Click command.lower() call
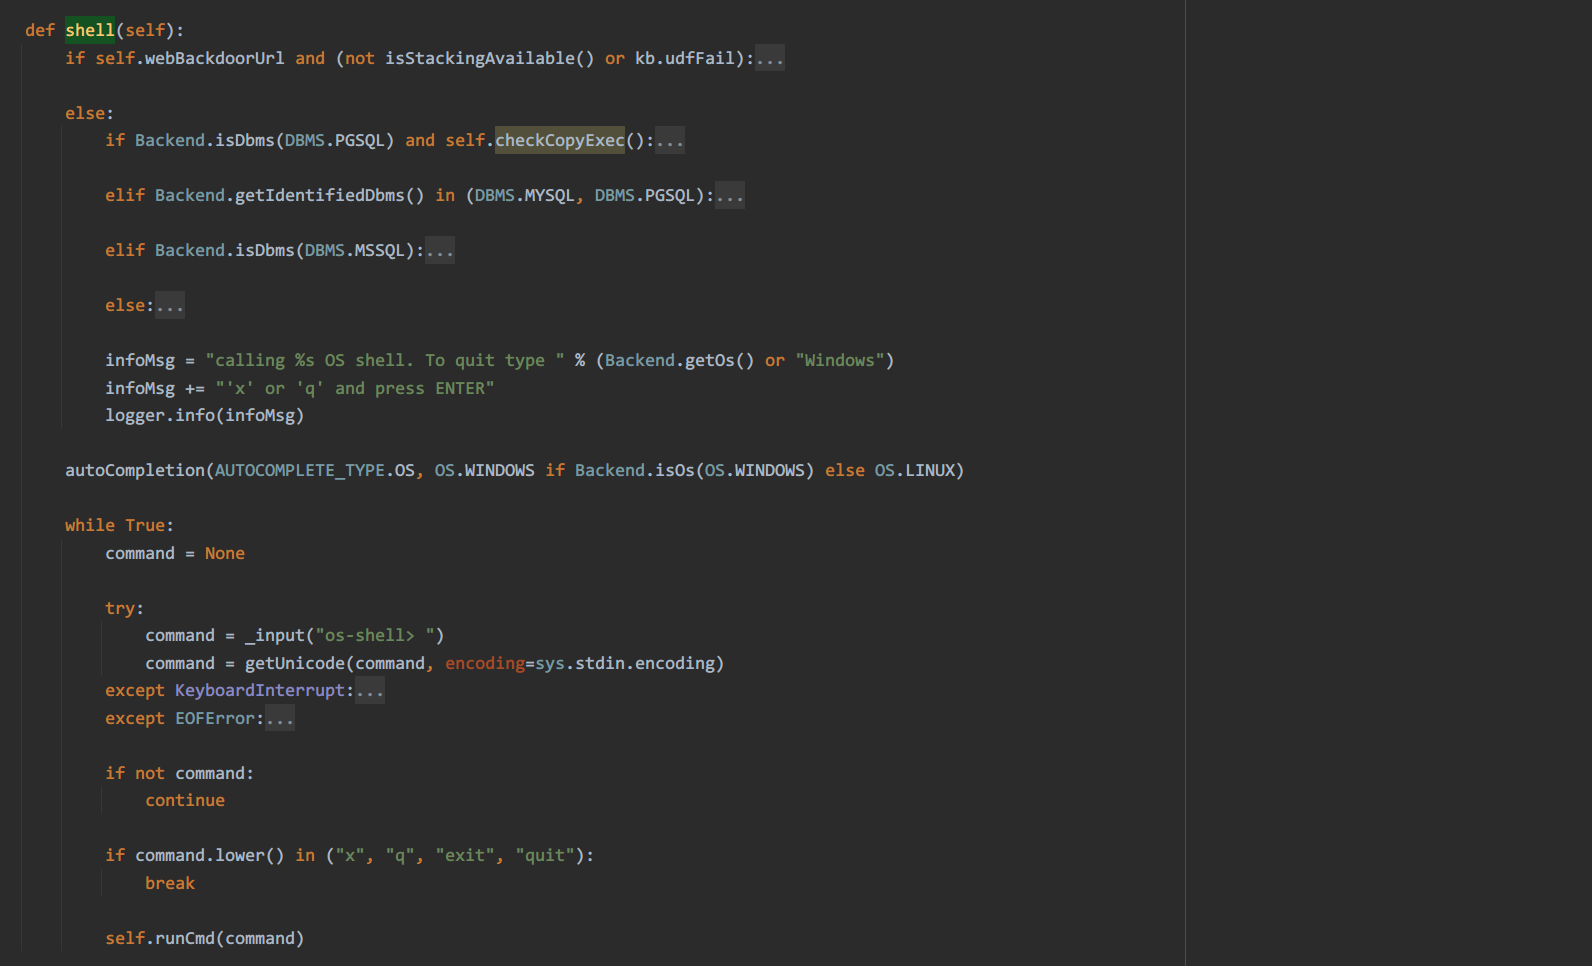Screen dimensions: 1592x966 [x=210, y=855]
